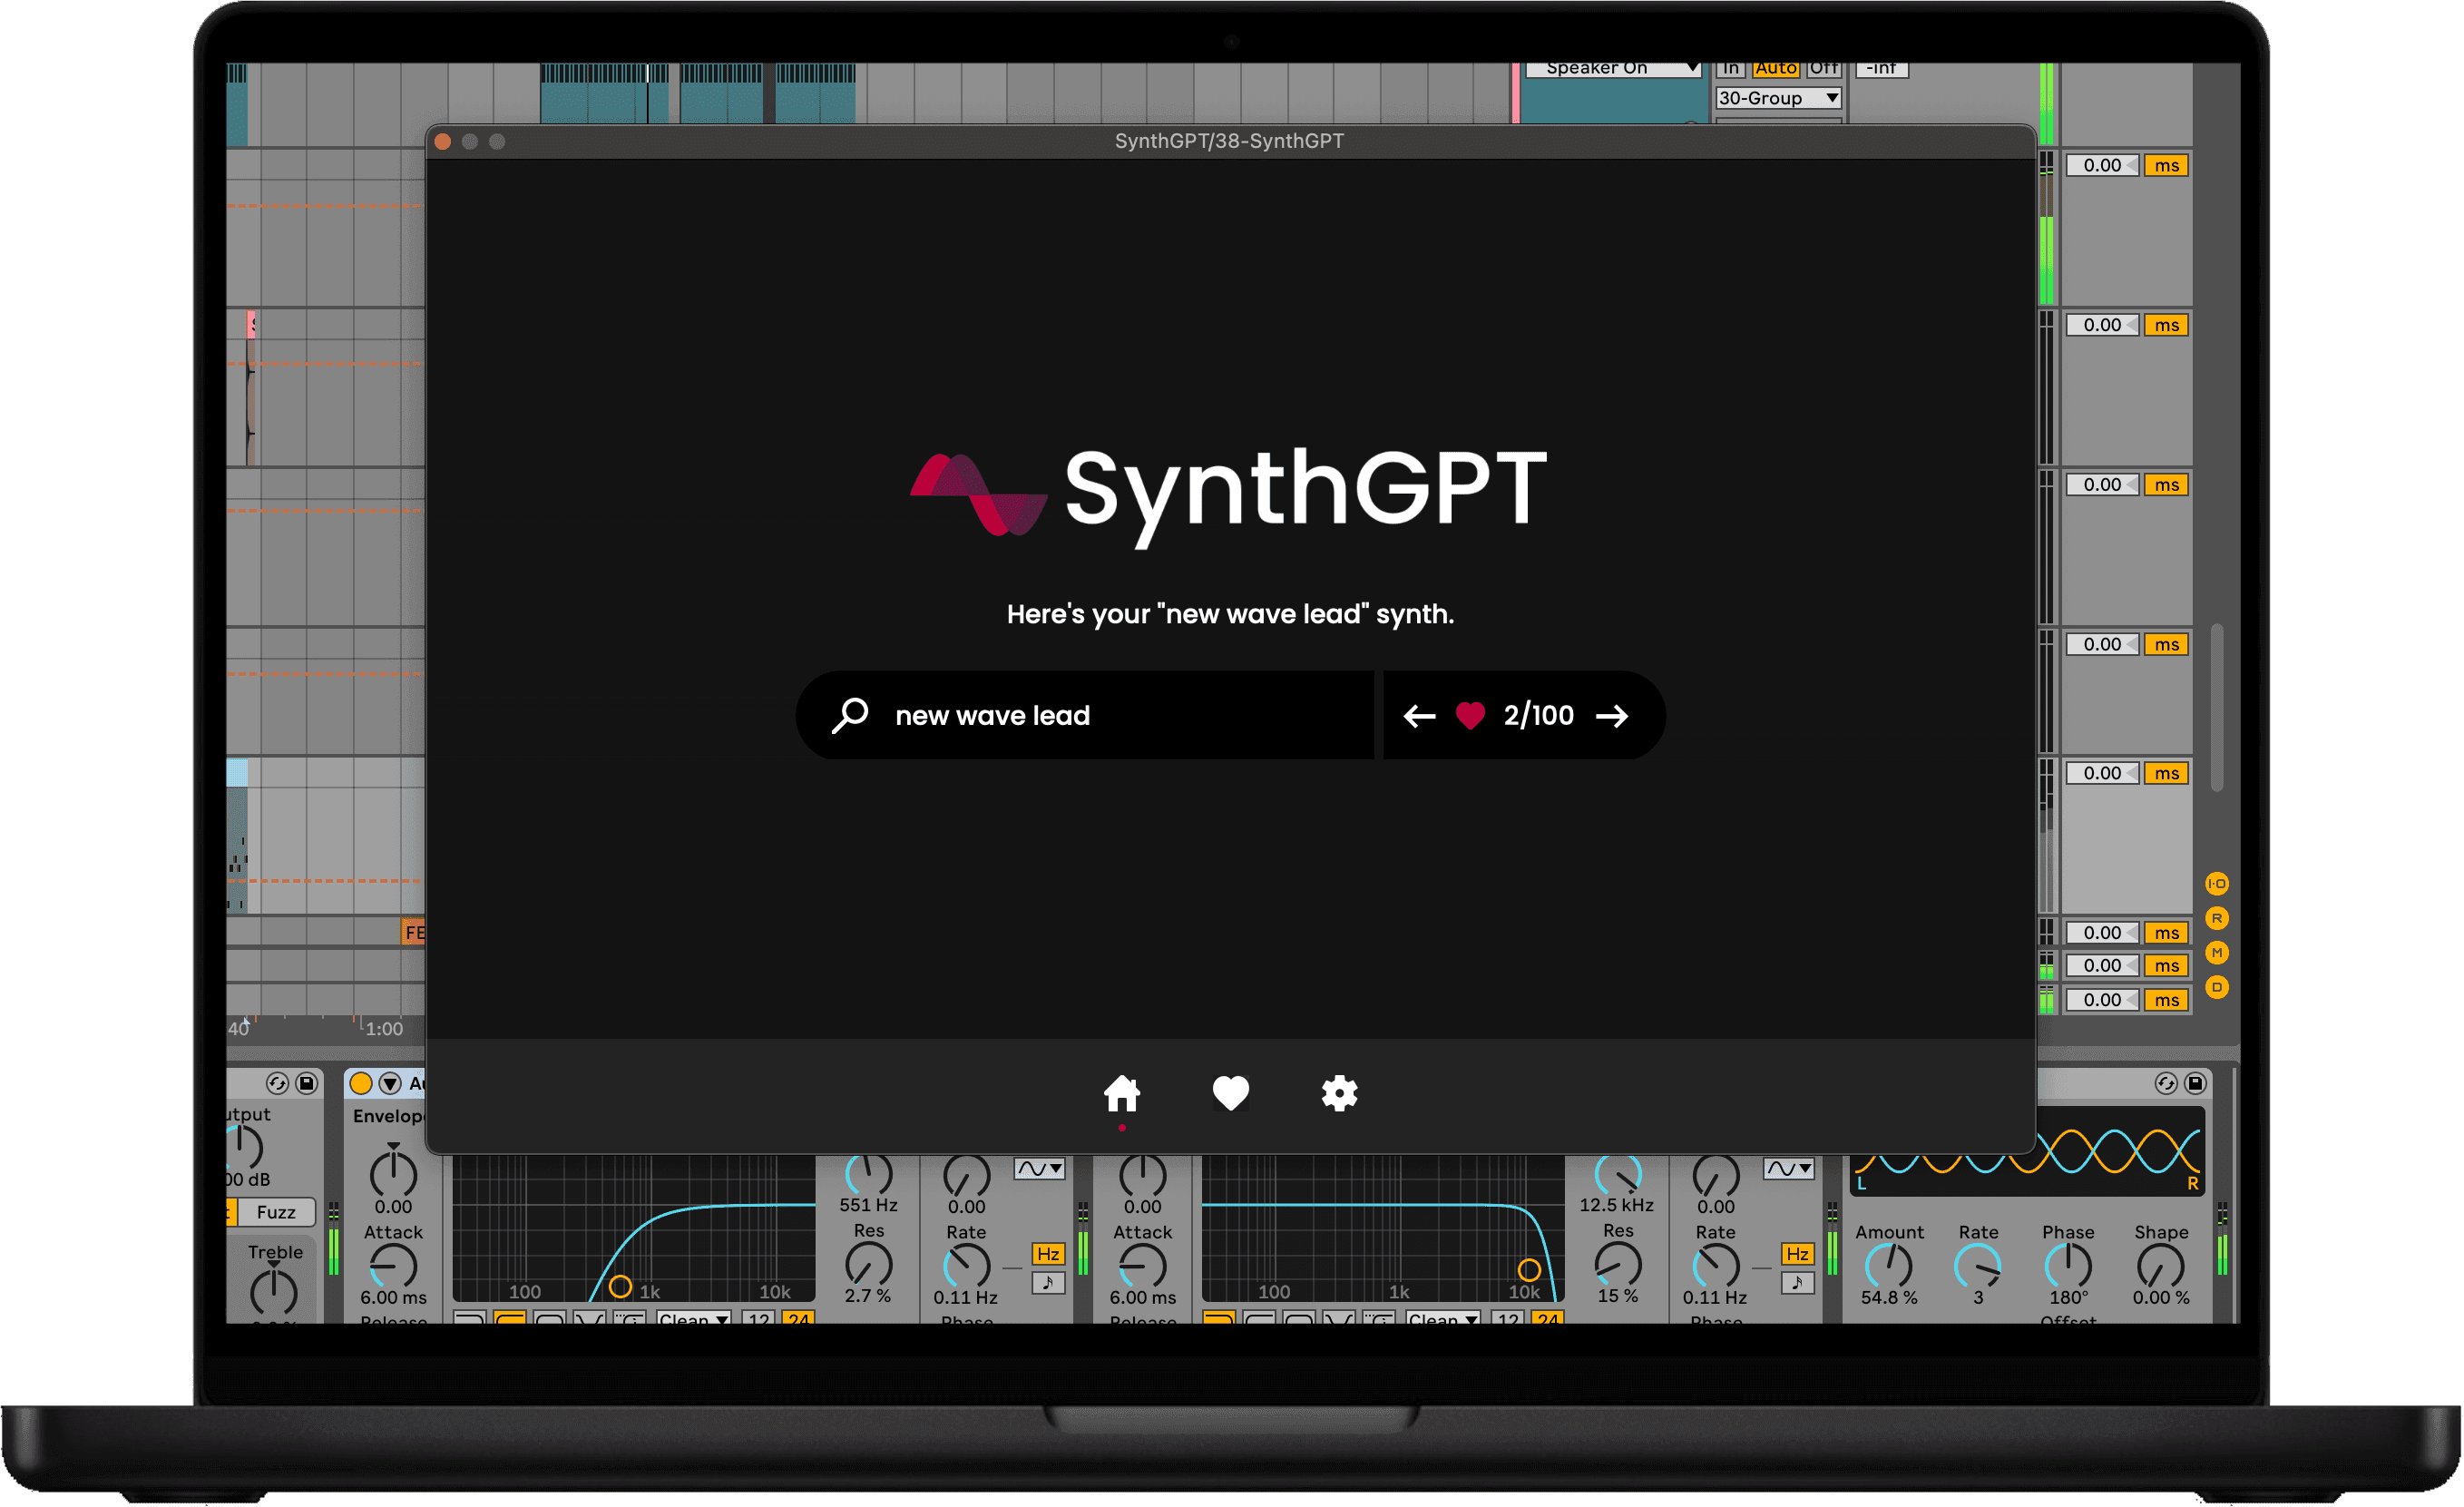This screenshot has width=2464, height=1507.
Task: Select the Fuzz button
Action: pyautogui.click(x=276, y=1212)
